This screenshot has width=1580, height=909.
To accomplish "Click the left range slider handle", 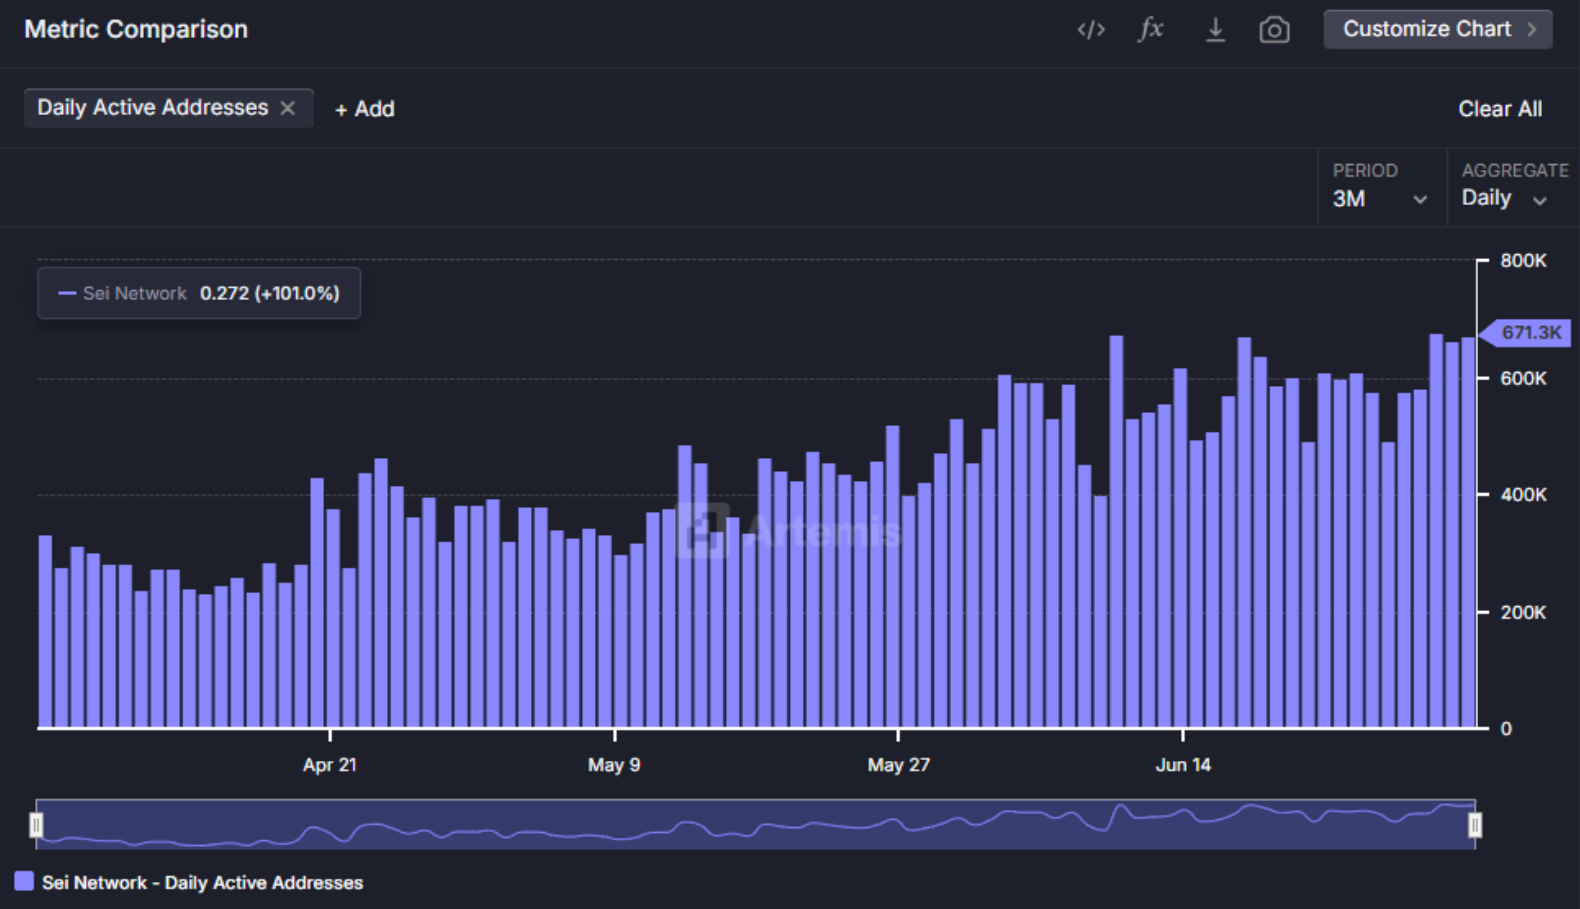I will [x=36, y=825].
